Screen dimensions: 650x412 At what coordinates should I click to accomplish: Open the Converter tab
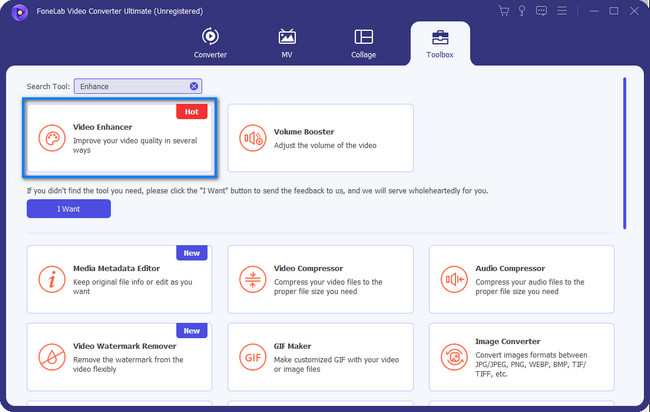[210, 43]
